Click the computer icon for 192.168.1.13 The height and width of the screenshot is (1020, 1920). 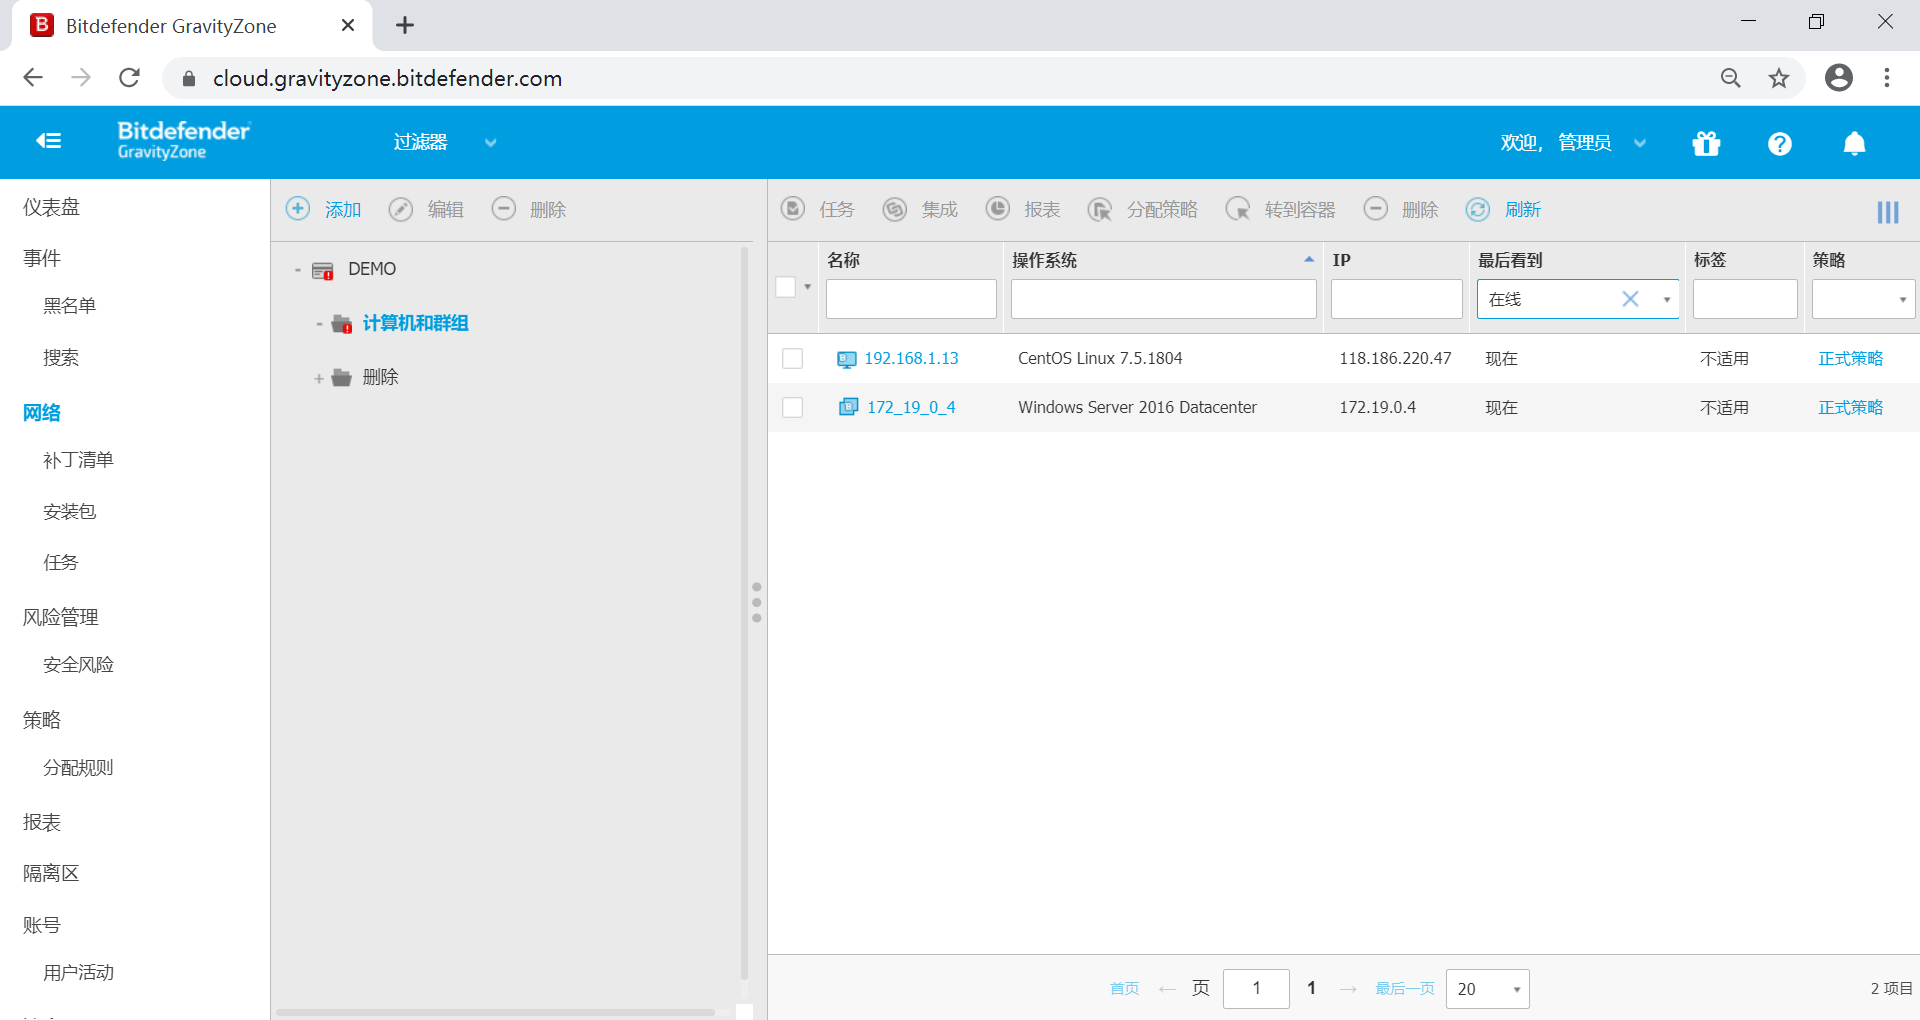(847, 359)
